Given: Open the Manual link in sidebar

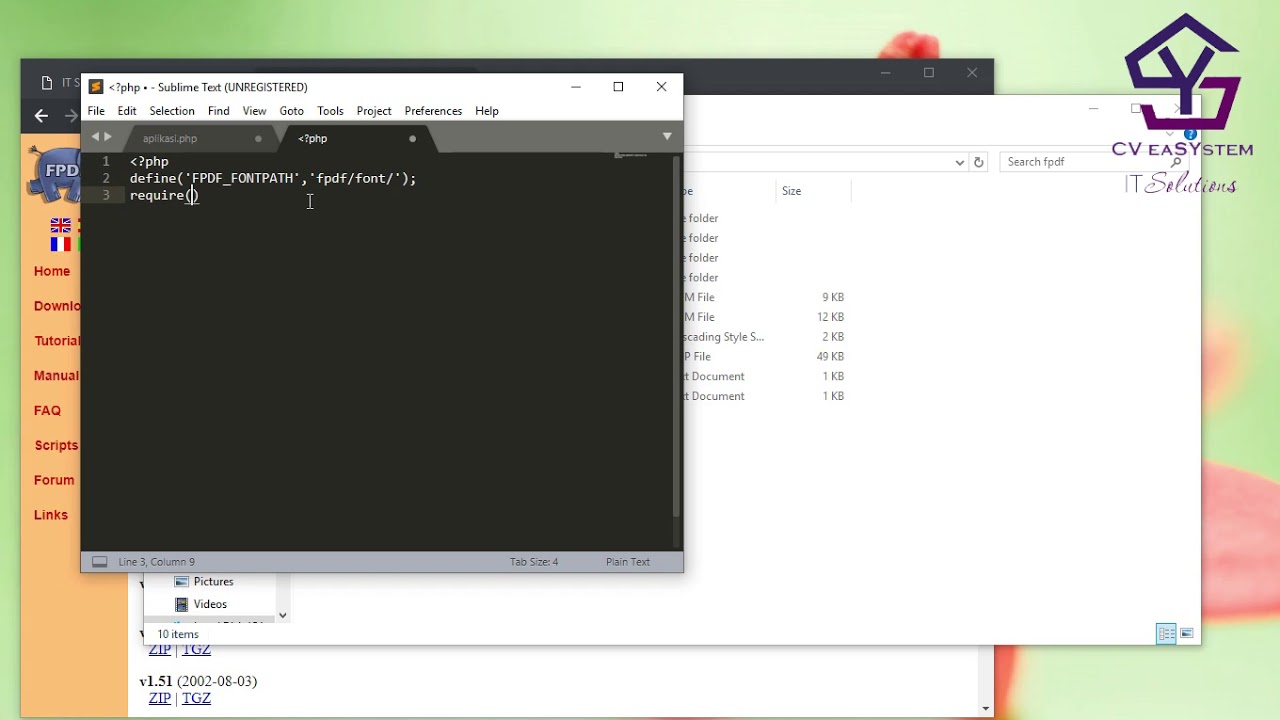Looking at the screenshot, I should click(x=56, y=376).
